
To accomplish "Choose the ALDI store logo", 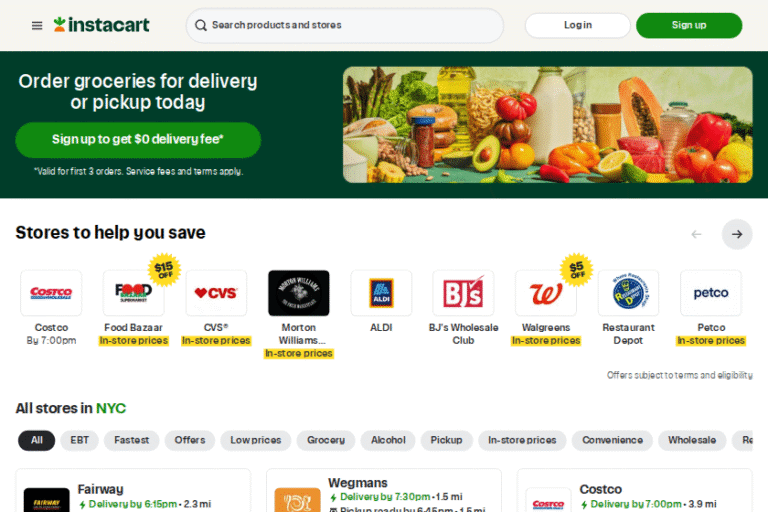I will [381, 293].
